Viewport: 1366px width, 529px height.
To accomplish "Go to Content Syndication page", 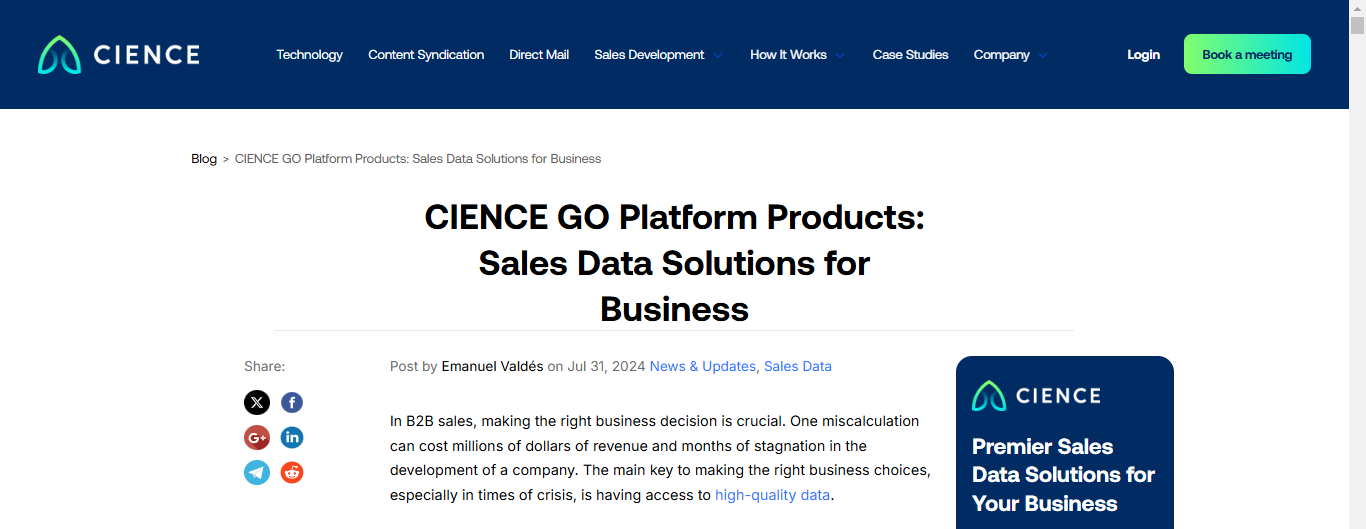I will coord(426,55).
